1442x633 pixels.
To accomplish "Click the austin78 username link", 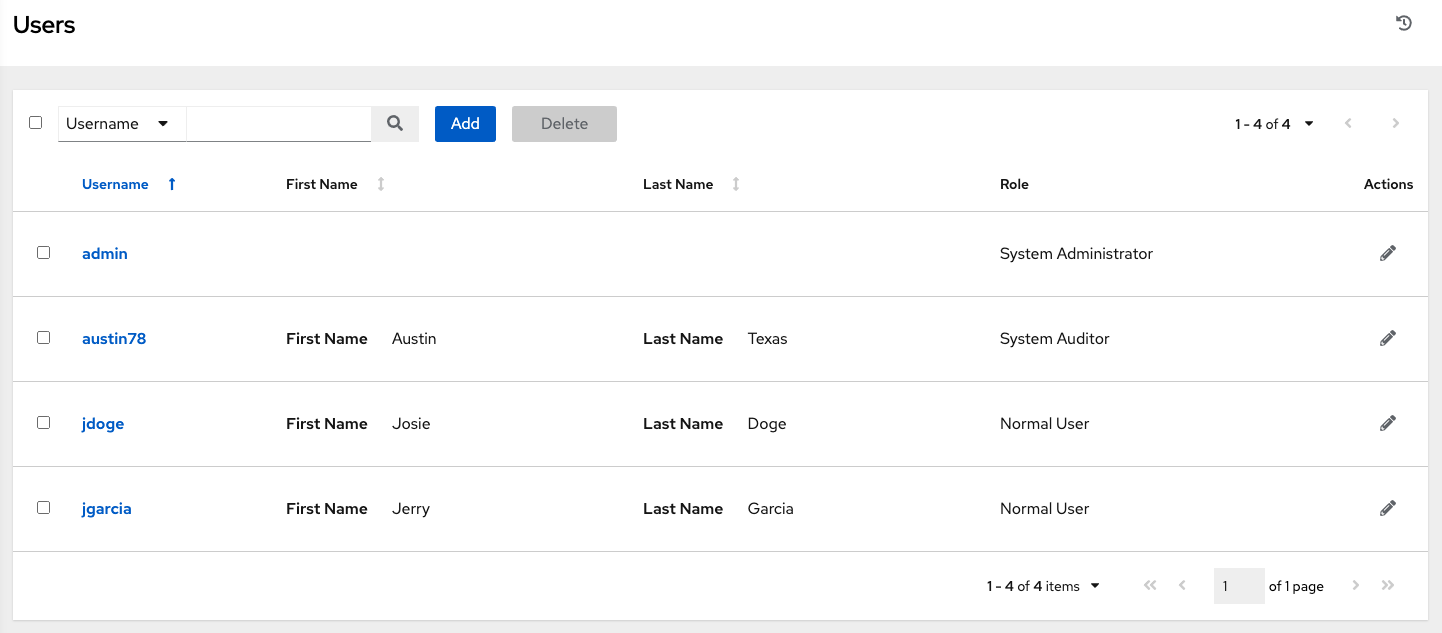I will pyautogui.click(x=114, y=339).
